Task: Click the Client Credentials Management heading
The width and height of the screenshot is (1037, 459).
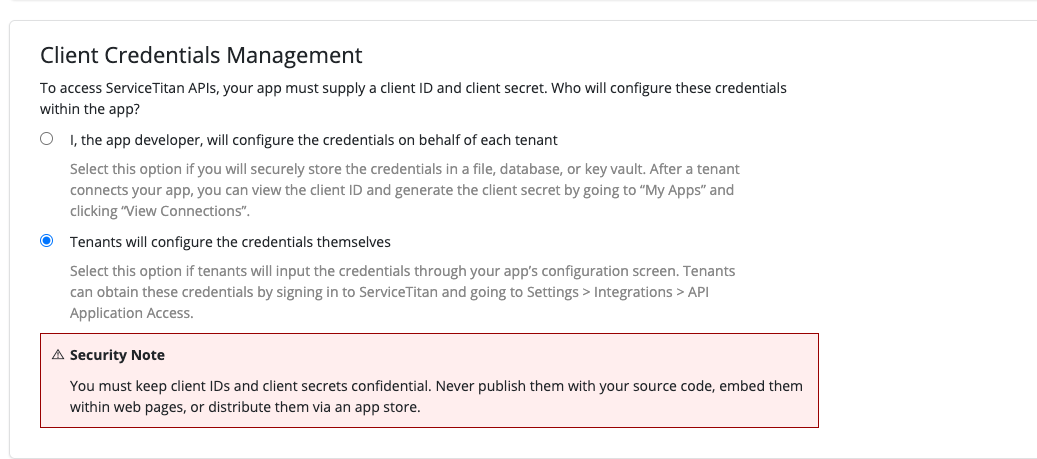Action: [201, 55]
